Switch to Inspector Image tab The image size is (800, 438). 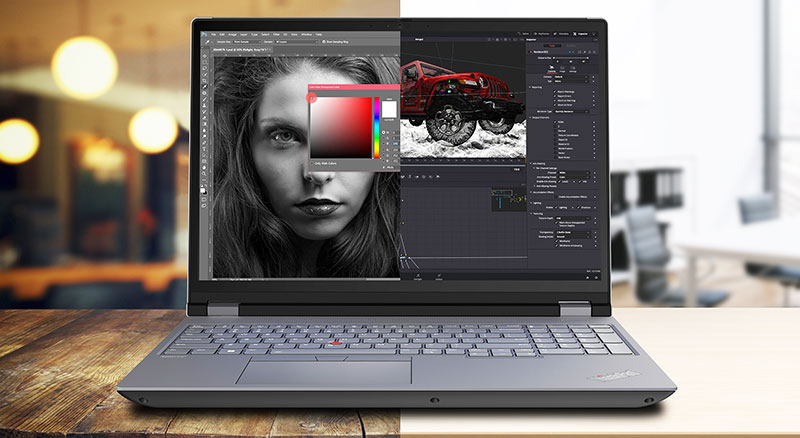[x=562, y=69]
